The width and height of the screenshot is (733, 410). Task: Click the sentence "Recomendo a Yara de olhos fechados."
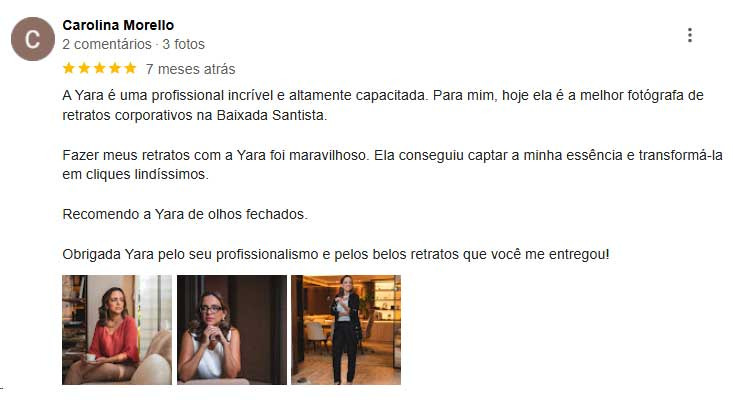tap(185, 215)
